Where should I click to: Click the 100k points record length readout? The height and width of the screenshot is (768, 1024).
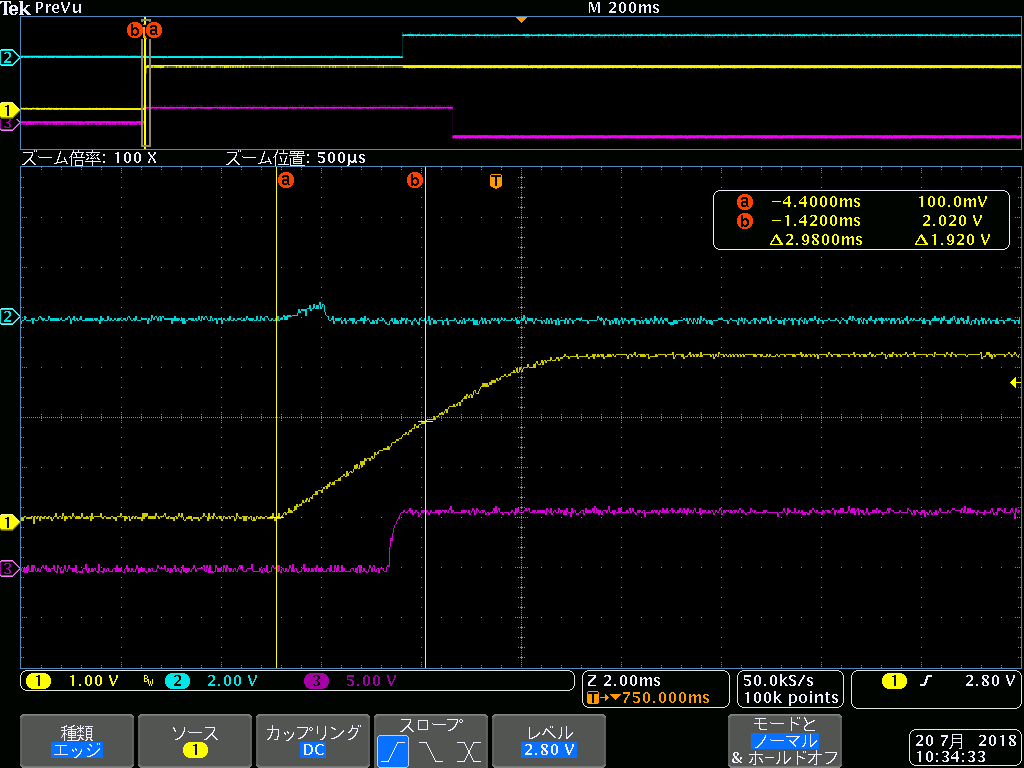pyautogui.click(x=790, y=697)
